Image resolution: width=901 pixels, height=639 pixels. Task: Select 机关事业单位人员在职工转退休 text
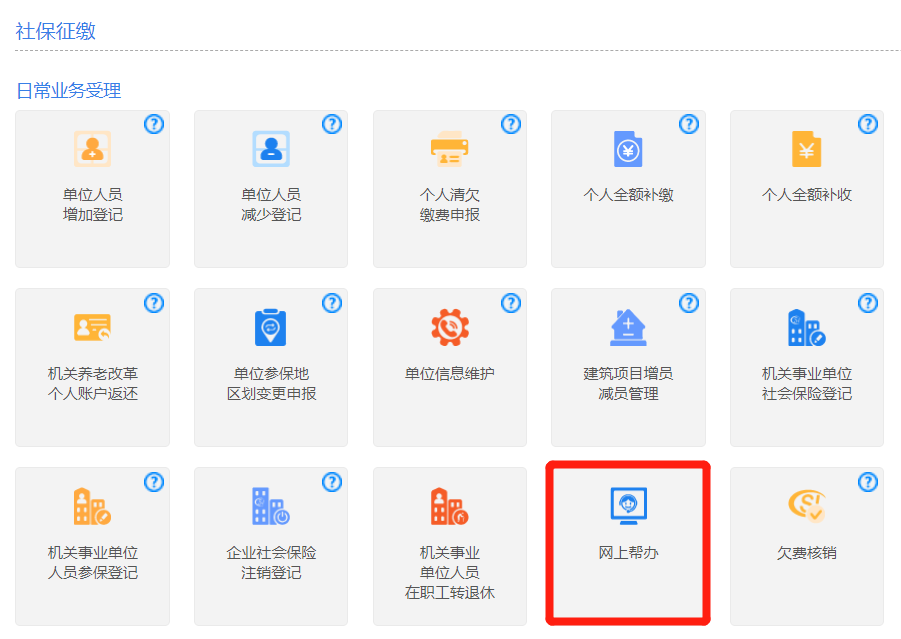pos(449,572)
